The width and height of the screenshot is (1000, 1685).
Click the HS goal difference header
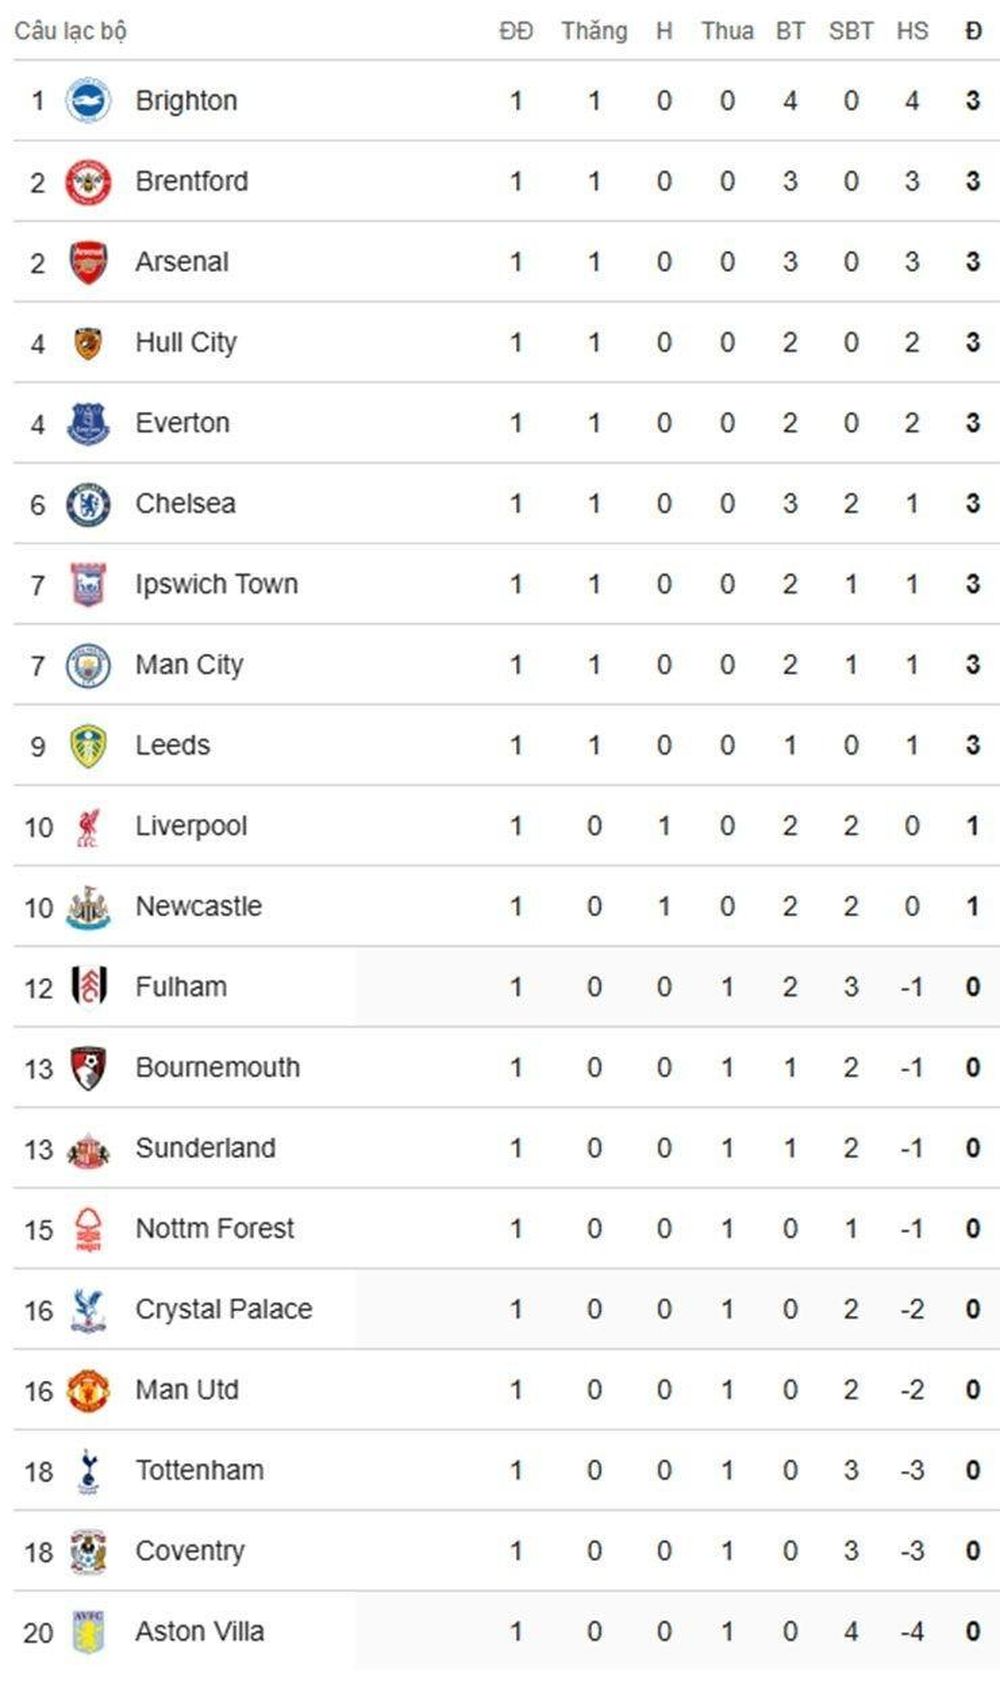912,31
